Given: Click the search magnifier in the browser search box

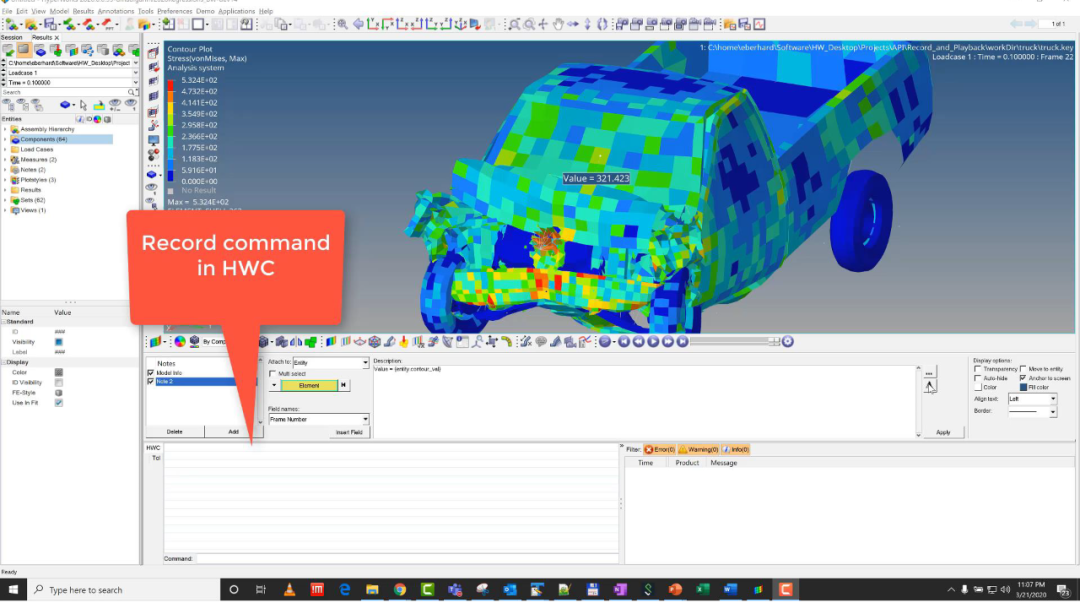Looking at the screenshot, I should (131, 92).
